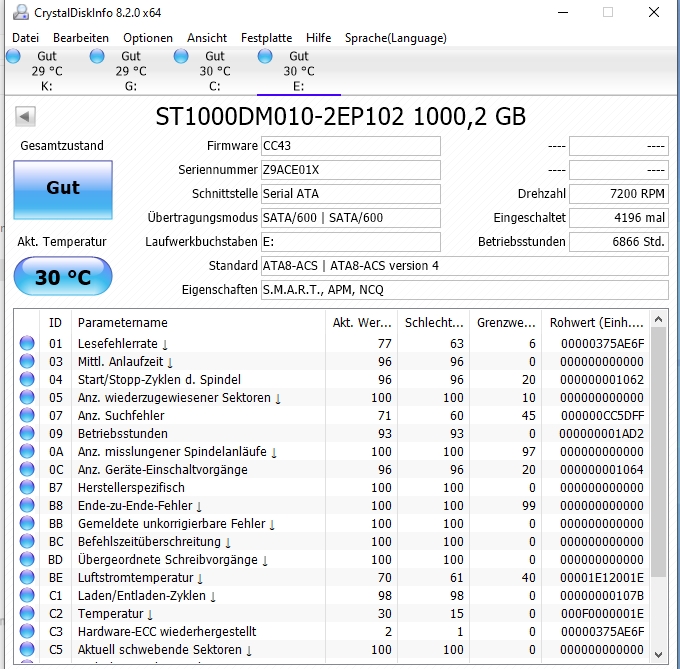Click the Betriebsstunden value 6866 Std.

tap(618, 241)
